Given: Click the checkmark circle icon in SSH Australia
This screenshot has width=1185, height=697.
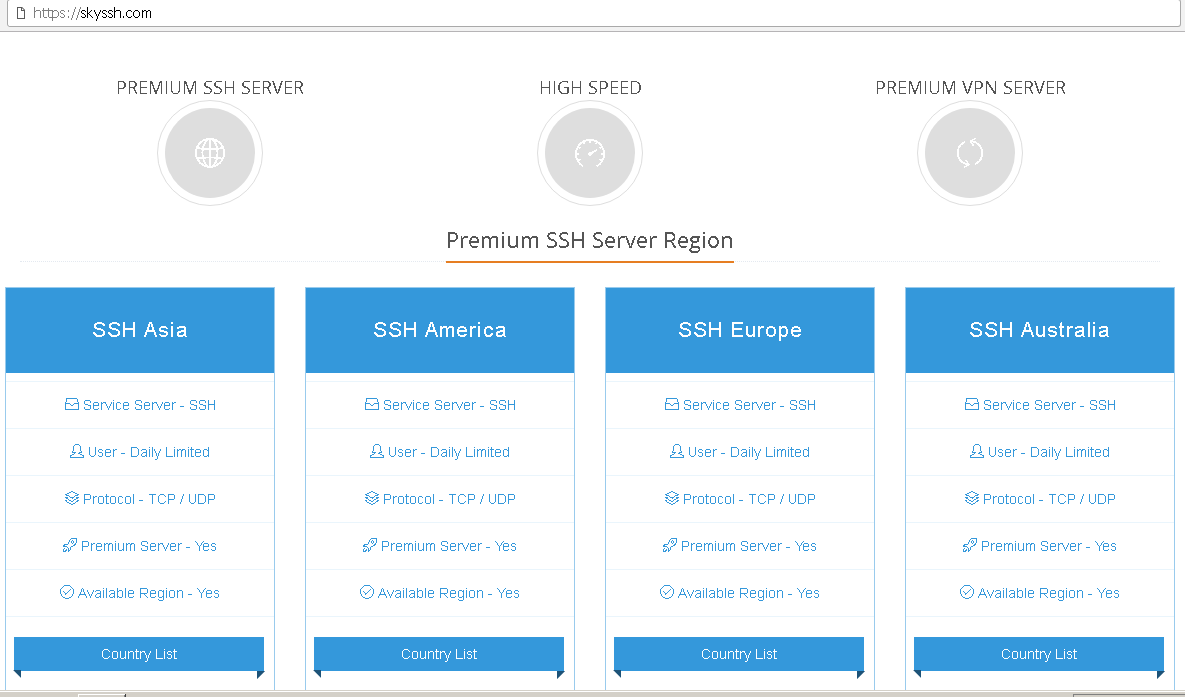Looking at the screenshot, I should coord(967,593).
